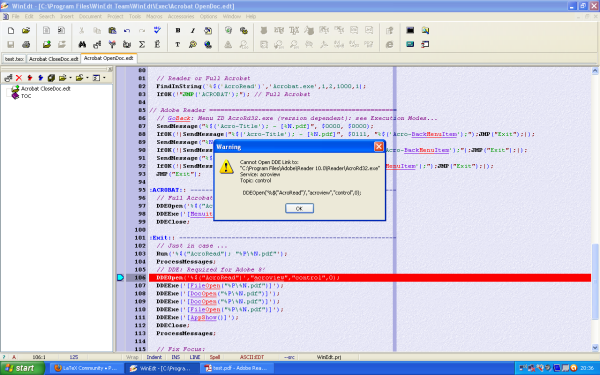Click the magnifier icon beside the T
Viewport: 600px width, 375px height.
click(193, 45)
